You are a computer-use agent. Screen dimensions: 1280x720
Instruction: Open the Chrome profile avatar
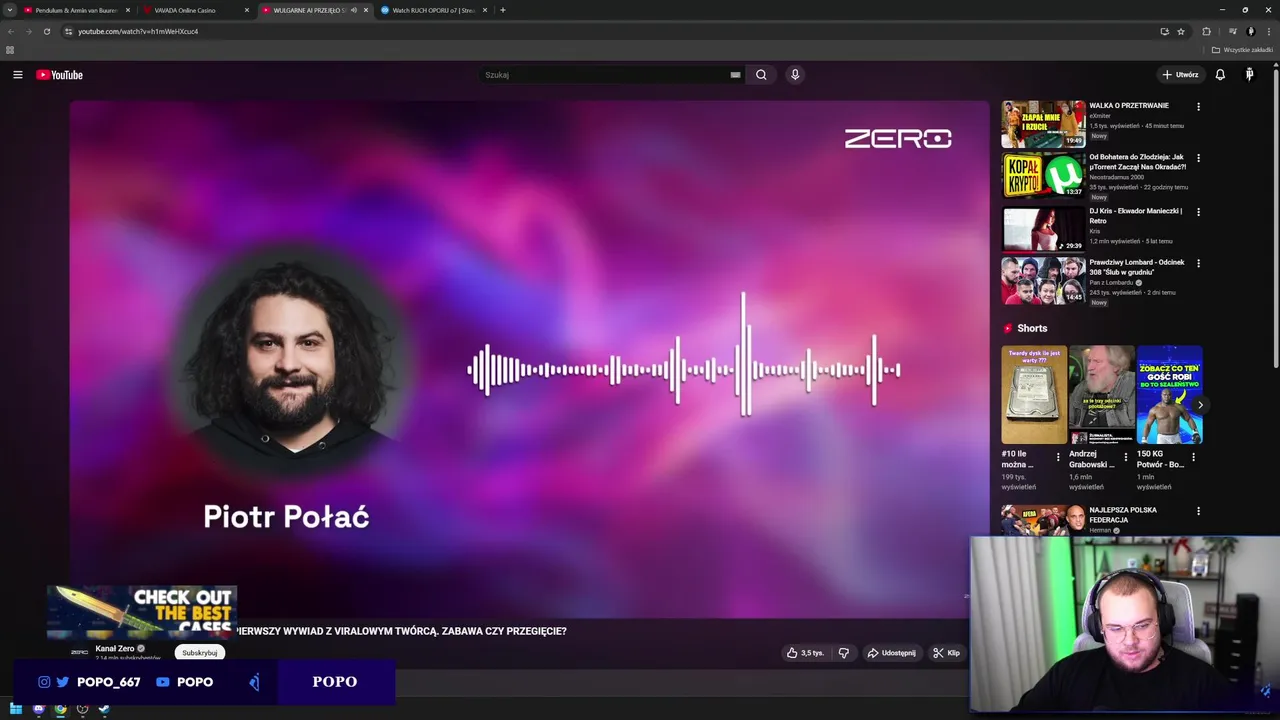(1250, 31)
